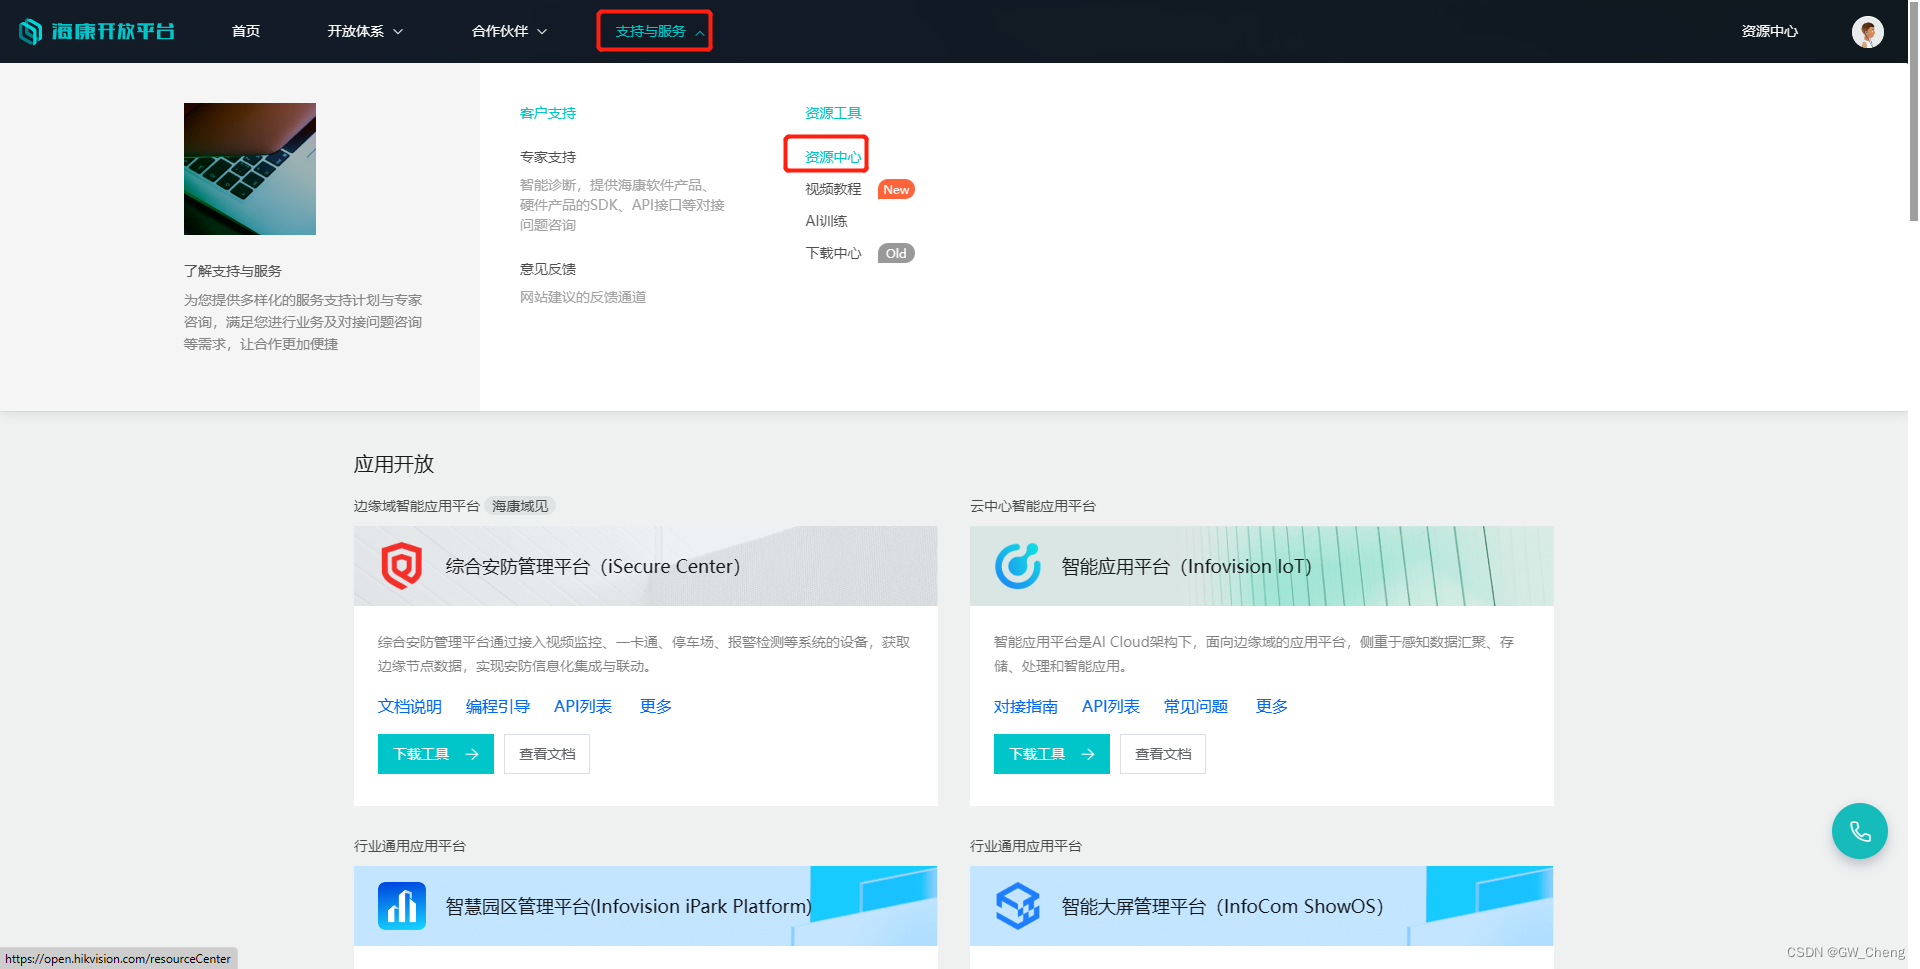
Task: Click the 海康域见 tag label
Action: pos(520,506)
